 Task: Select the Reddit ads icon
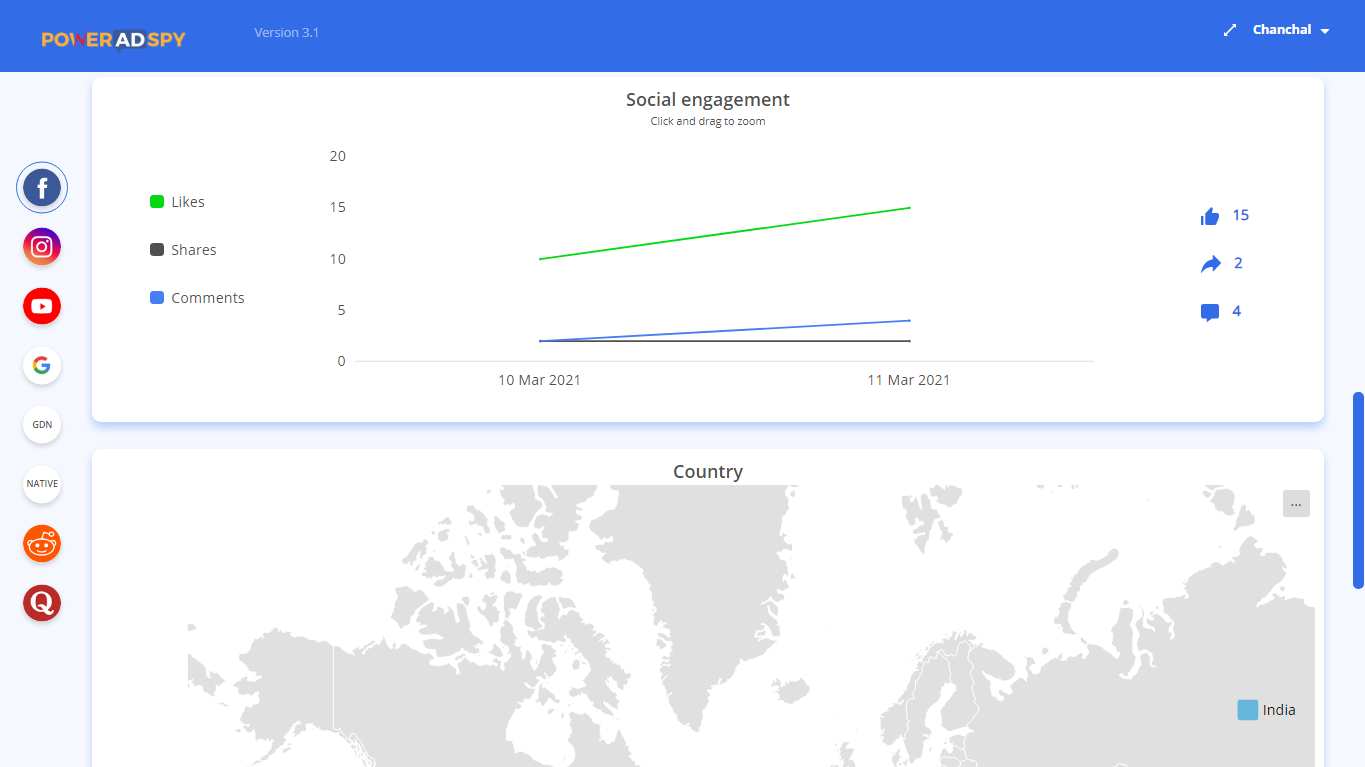[x=42, y=543]
